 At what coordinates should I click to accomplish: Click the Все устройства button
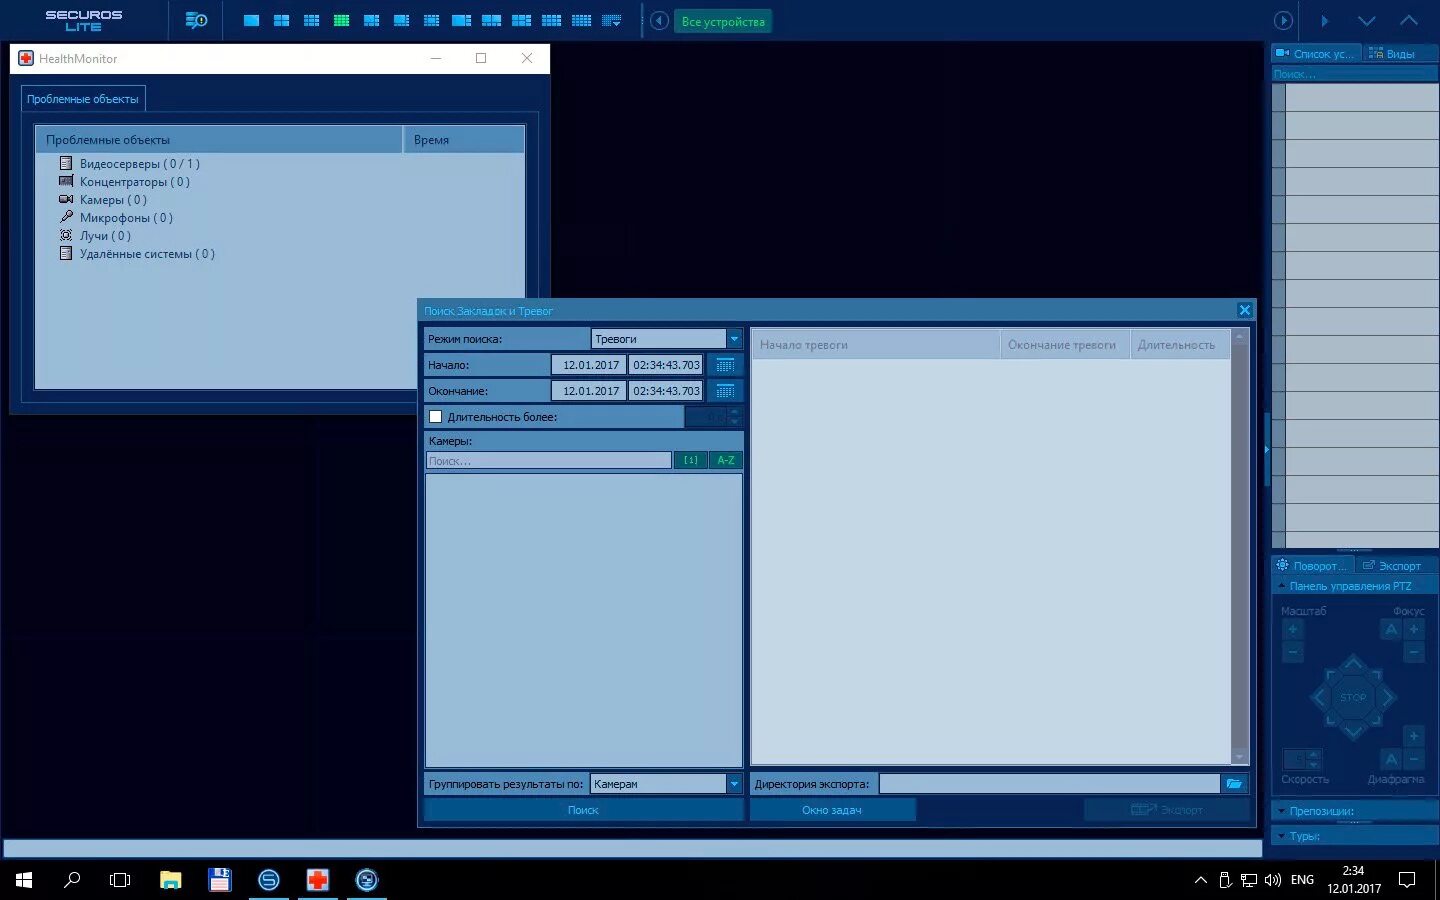coord(723,21)
